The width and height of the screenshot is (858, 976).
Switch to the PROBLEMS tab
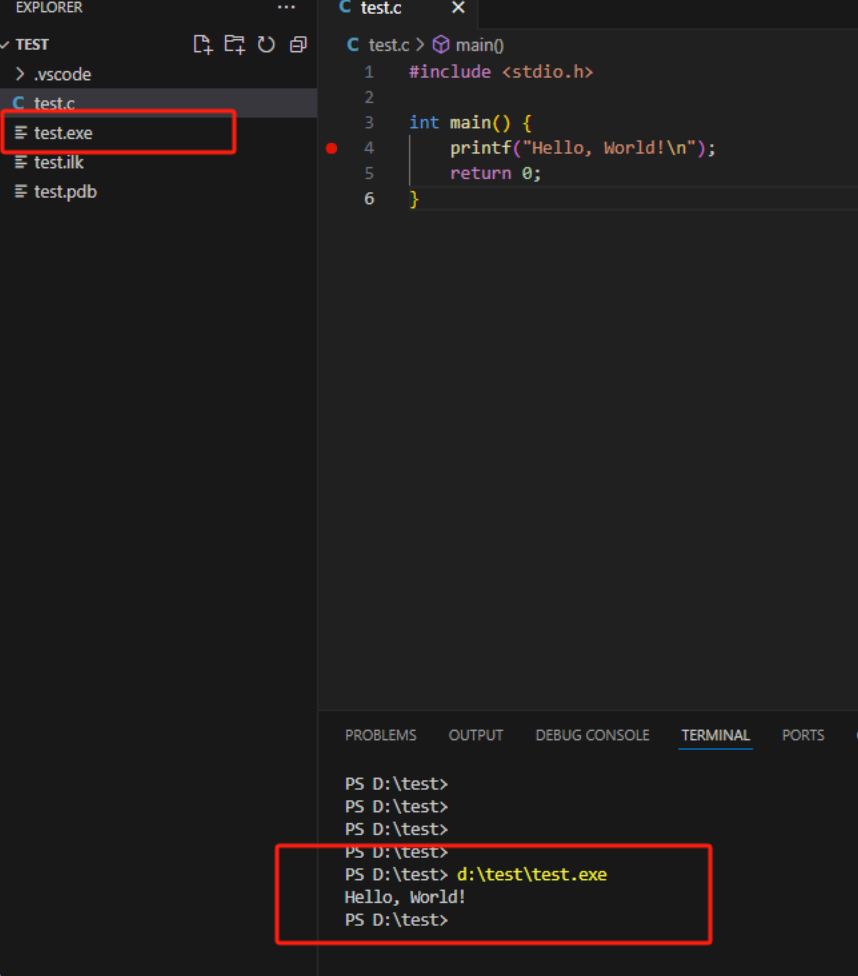point(380,735)
